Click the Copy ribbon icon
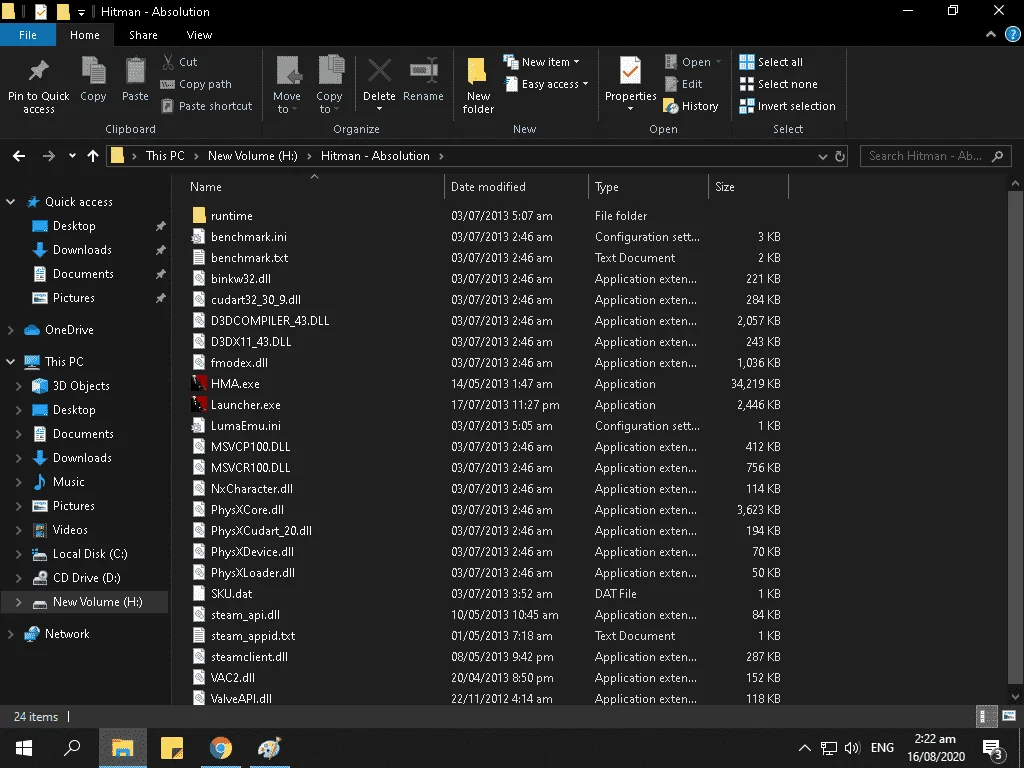 (x=93, y=71)
